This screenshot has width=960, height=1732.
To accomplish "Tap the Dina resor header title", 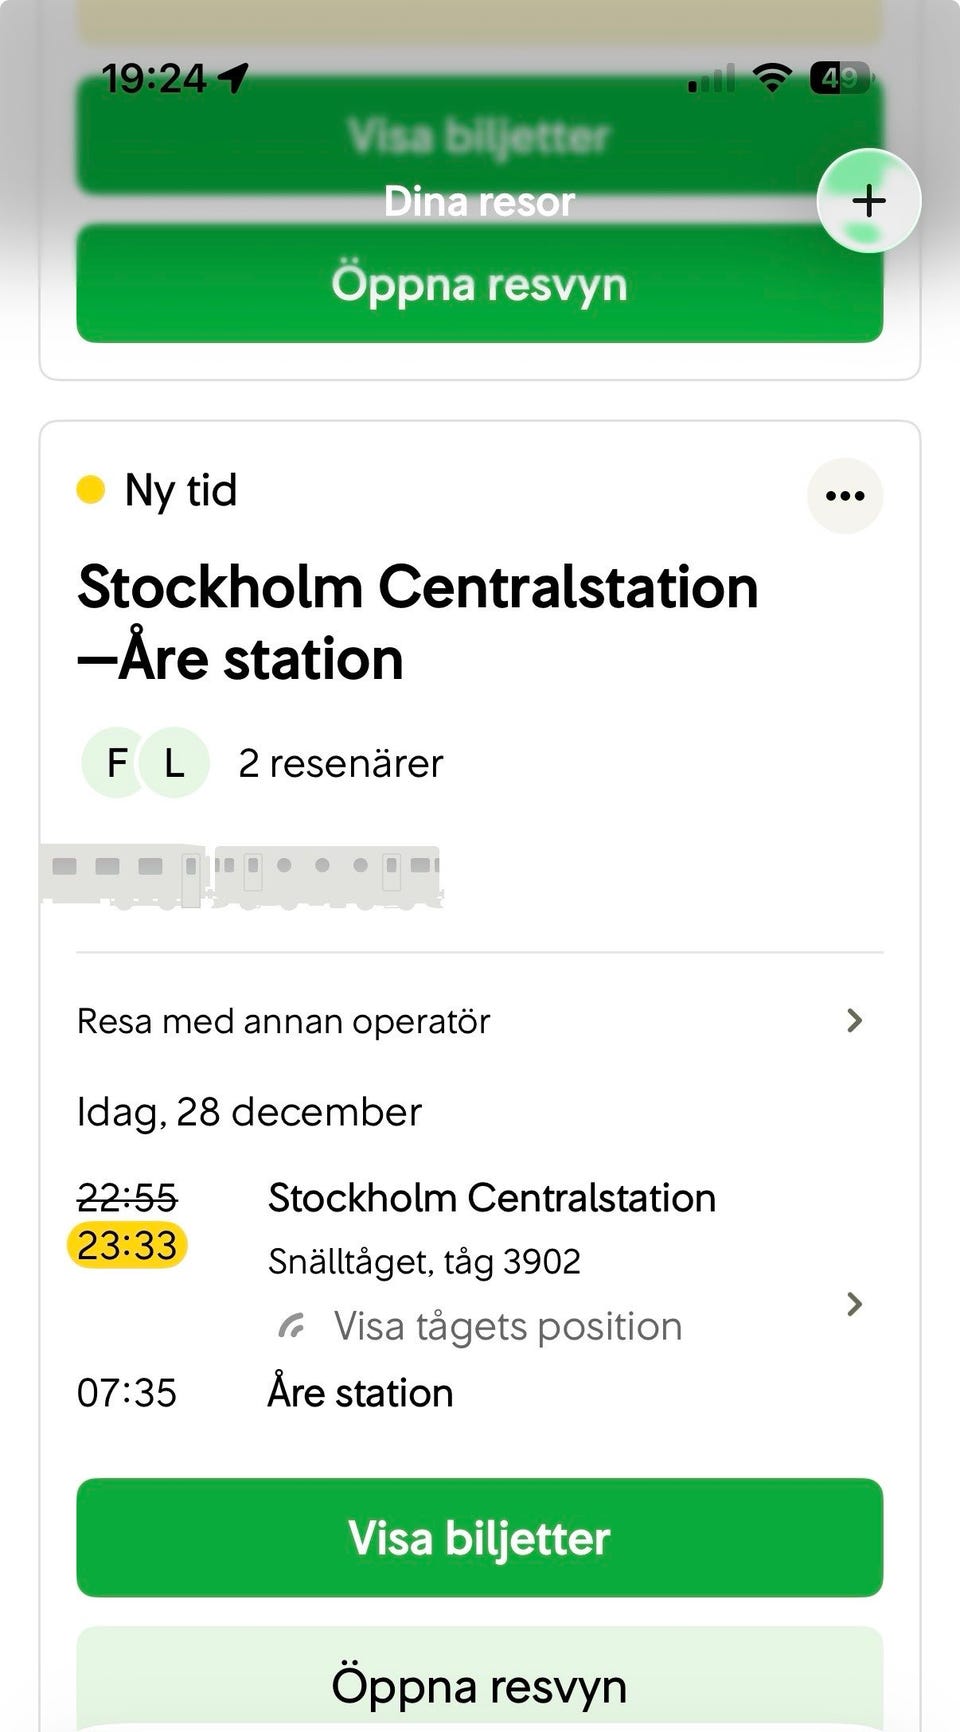I will click(x=479, y=202).
